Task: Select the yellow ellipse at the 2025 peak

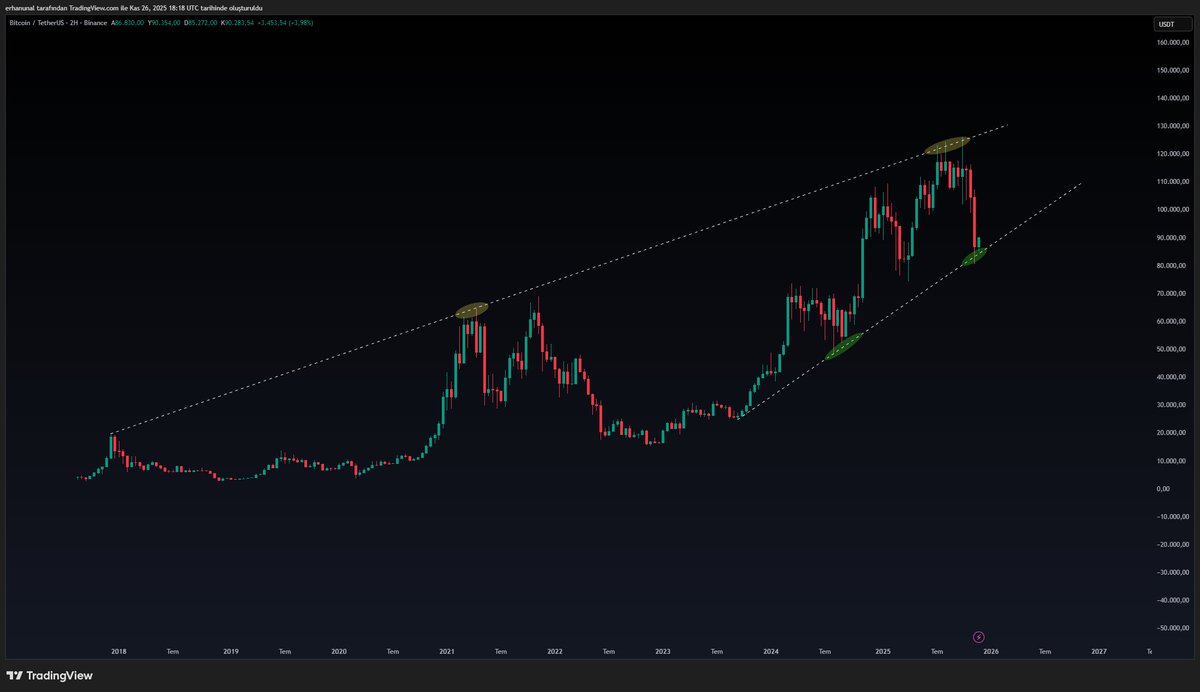Action: 947,145
